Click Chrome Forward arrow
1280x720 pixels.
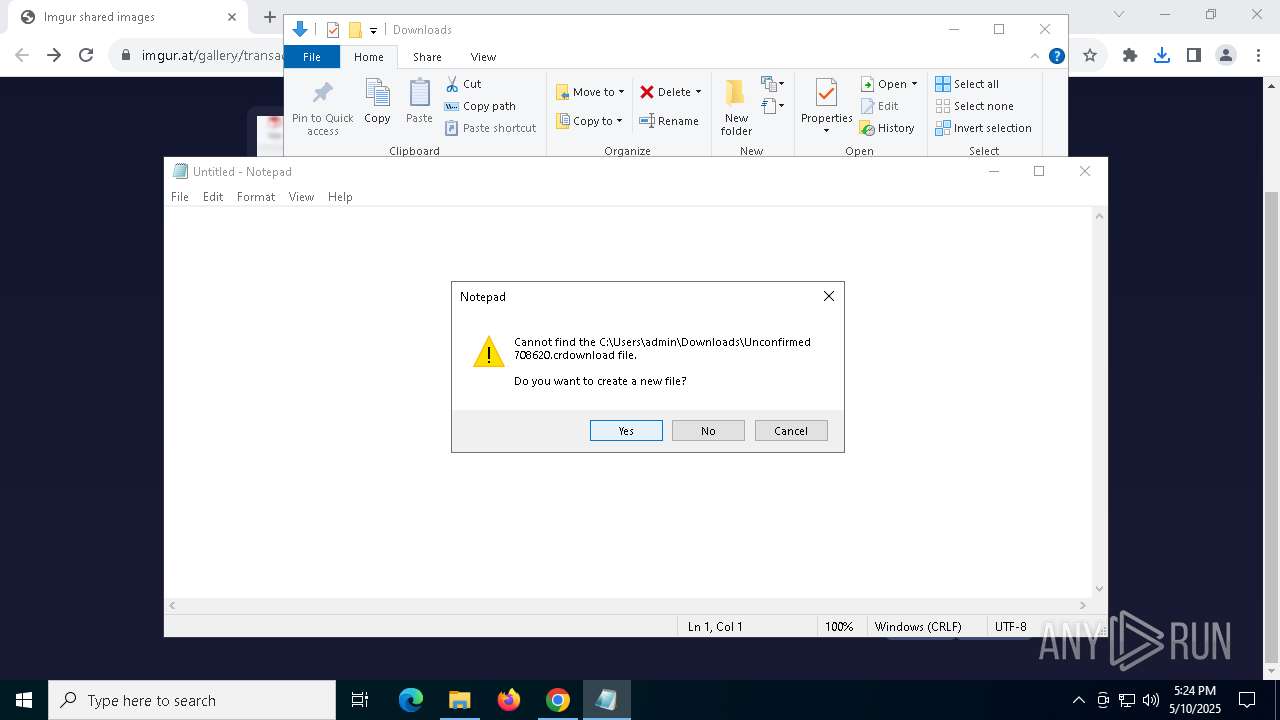pos(54,55)
